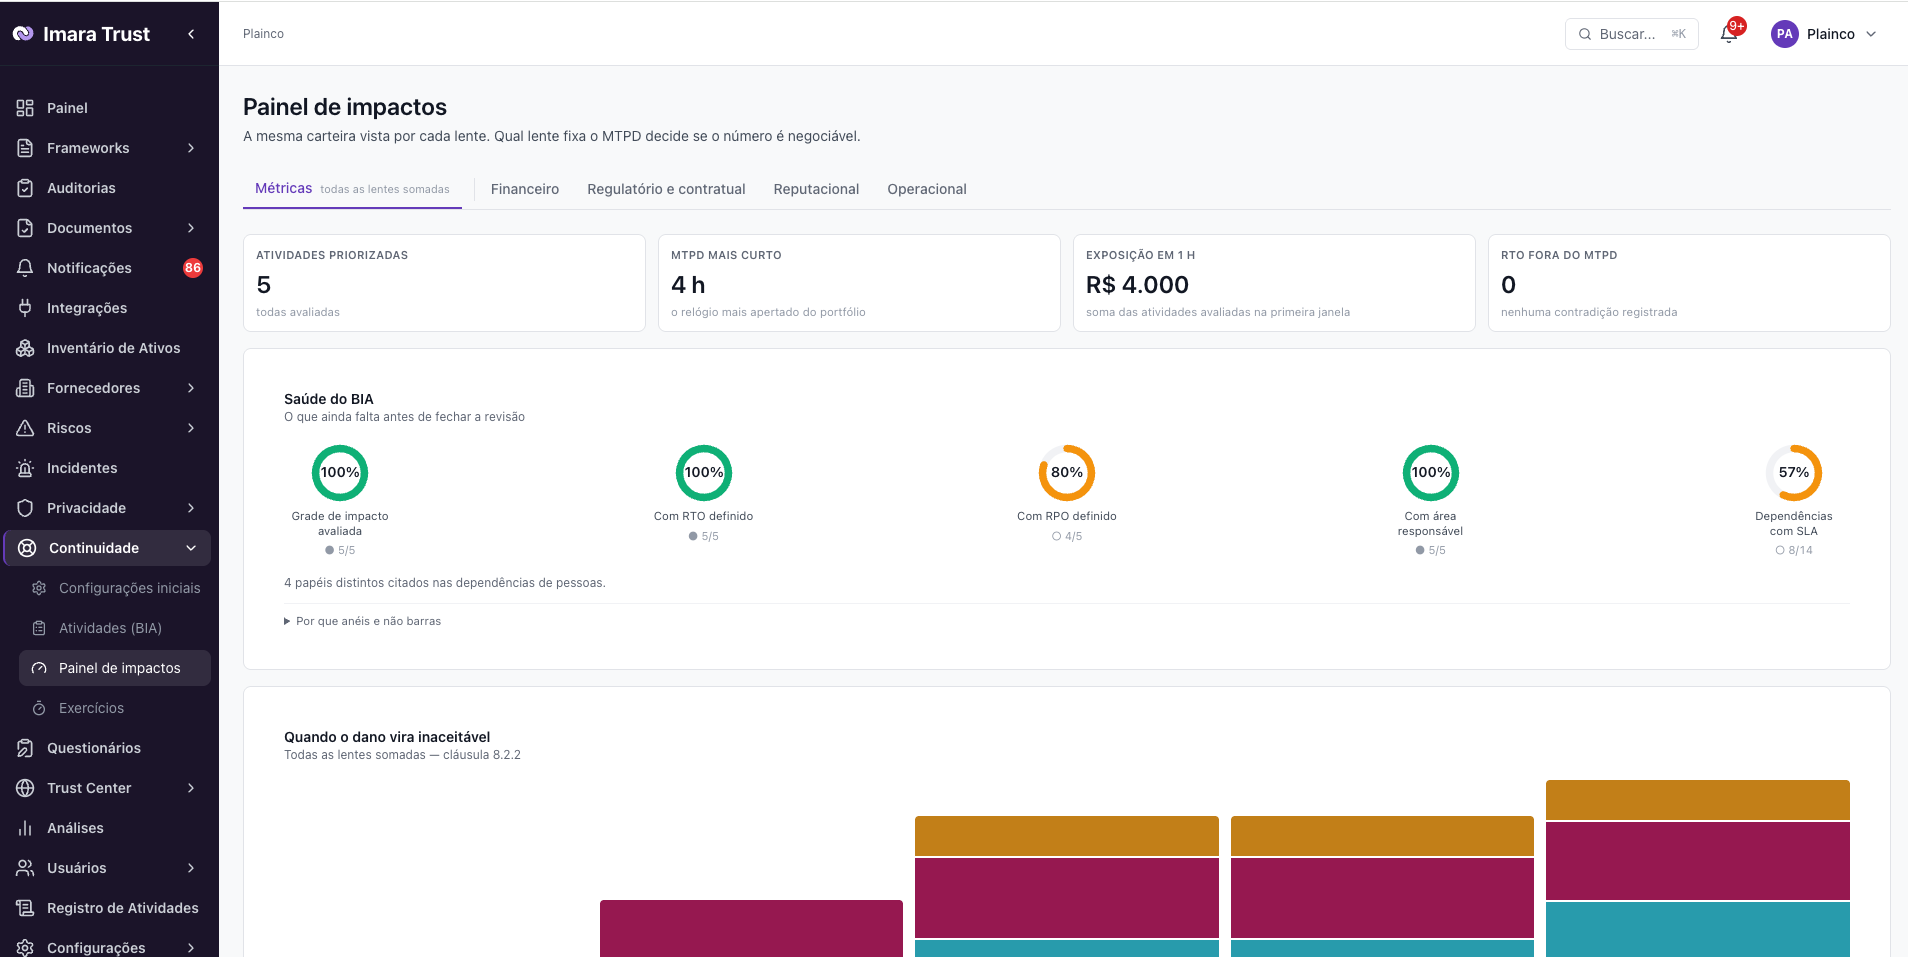
Task: Click the MTPD mais curto card
Action: click(859, 283)
